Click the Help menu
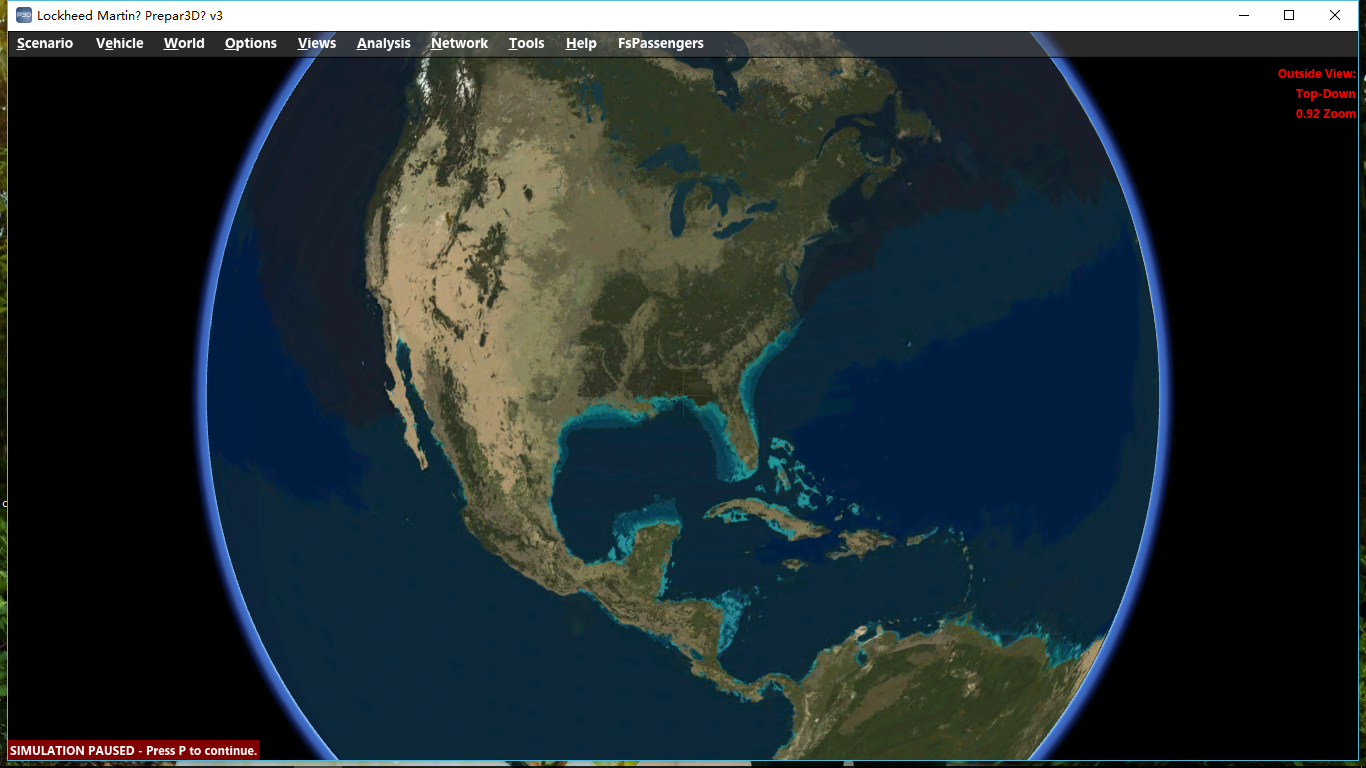Screen dimensions: 1366x768 (581, 43)
